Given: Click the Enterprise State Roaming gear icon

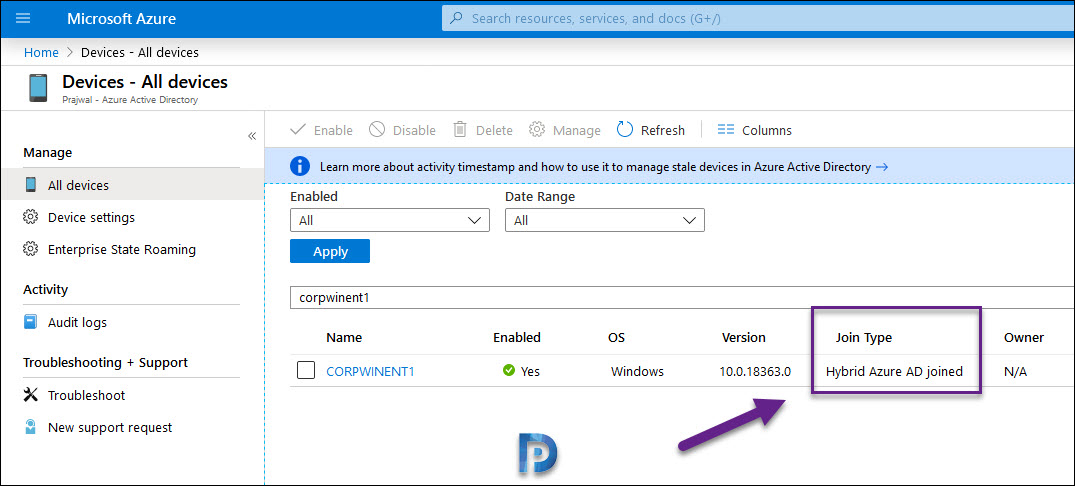Looking at the screenshot, I should [30, 250].
